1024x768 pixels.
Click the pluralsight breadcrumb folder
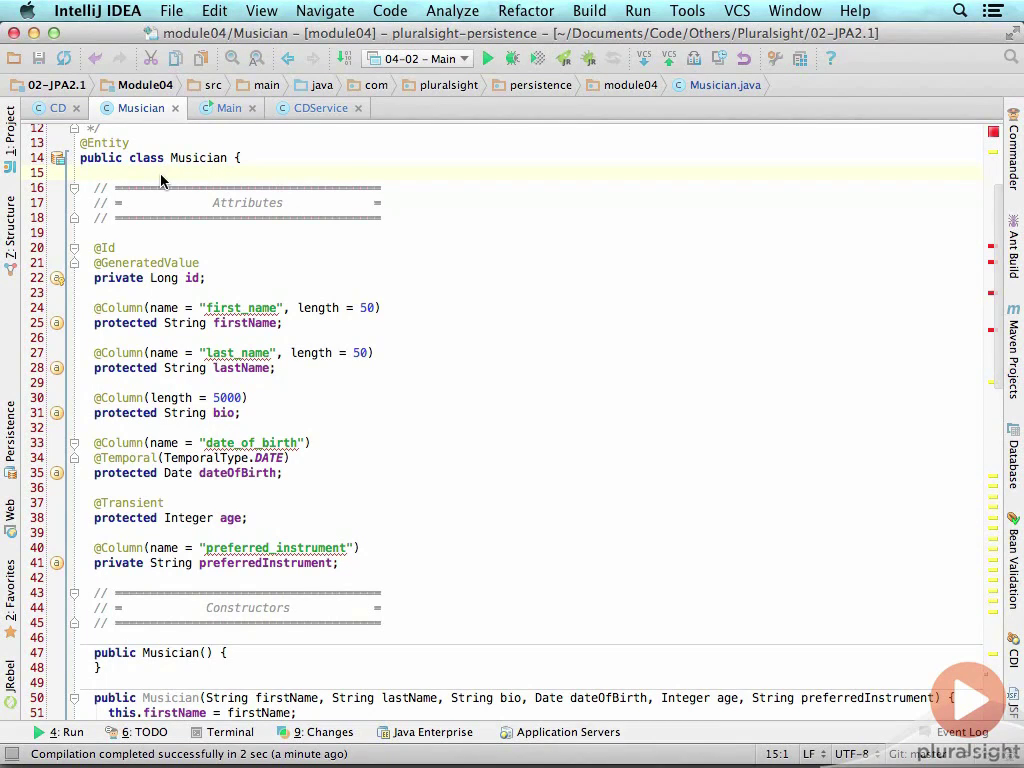point(440,85)
